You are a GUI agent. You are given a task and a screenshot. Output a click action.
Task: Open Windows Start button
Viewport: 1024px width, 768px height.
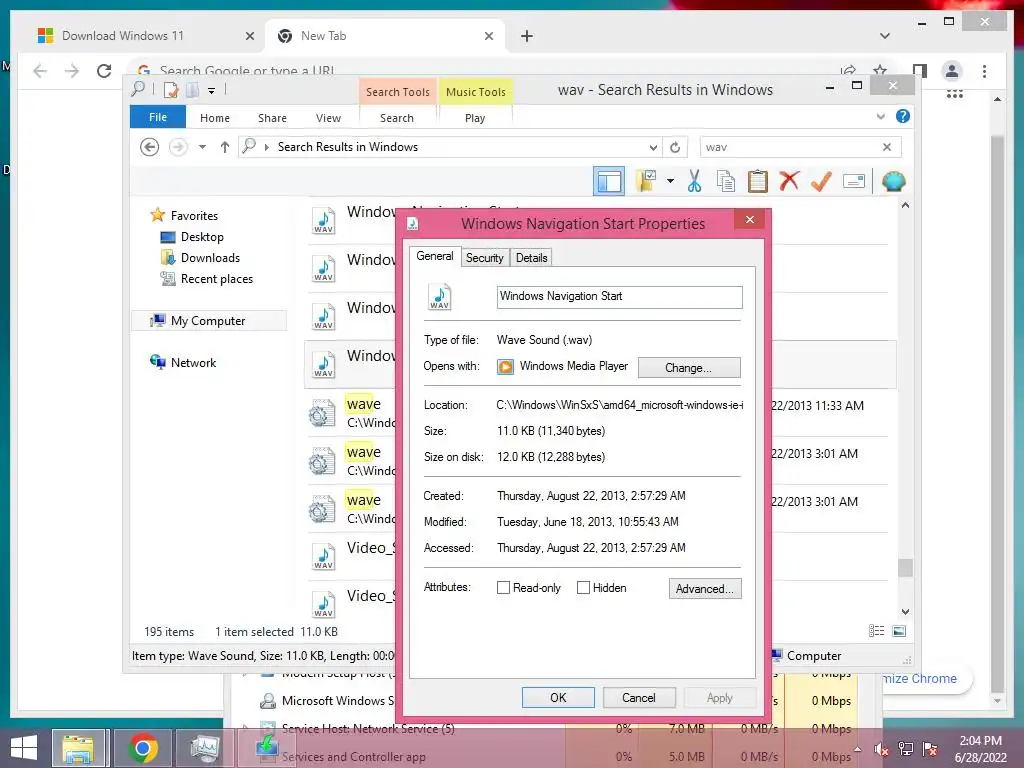(x=24, y=748)
